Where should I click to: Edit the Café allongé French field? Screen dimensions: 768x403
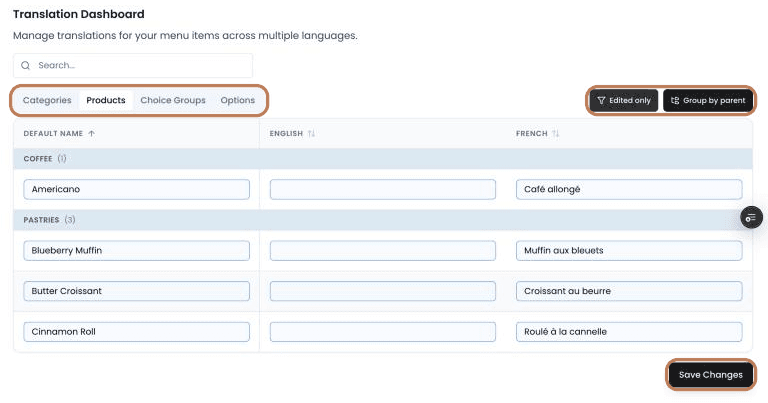click(x=629, y=189)
